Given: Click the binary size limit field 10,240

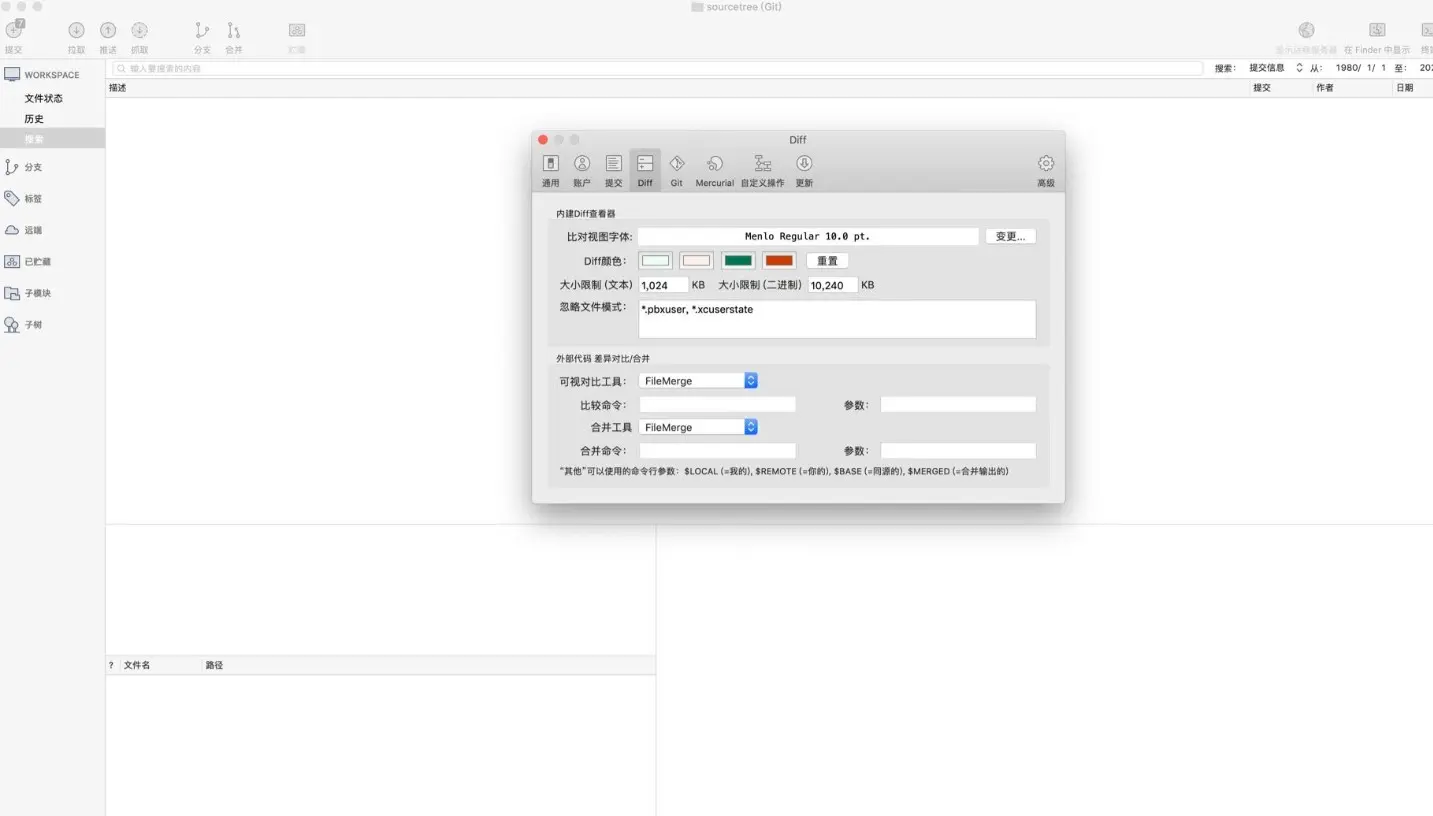Looking at the screenshot, I should [832, 285].
